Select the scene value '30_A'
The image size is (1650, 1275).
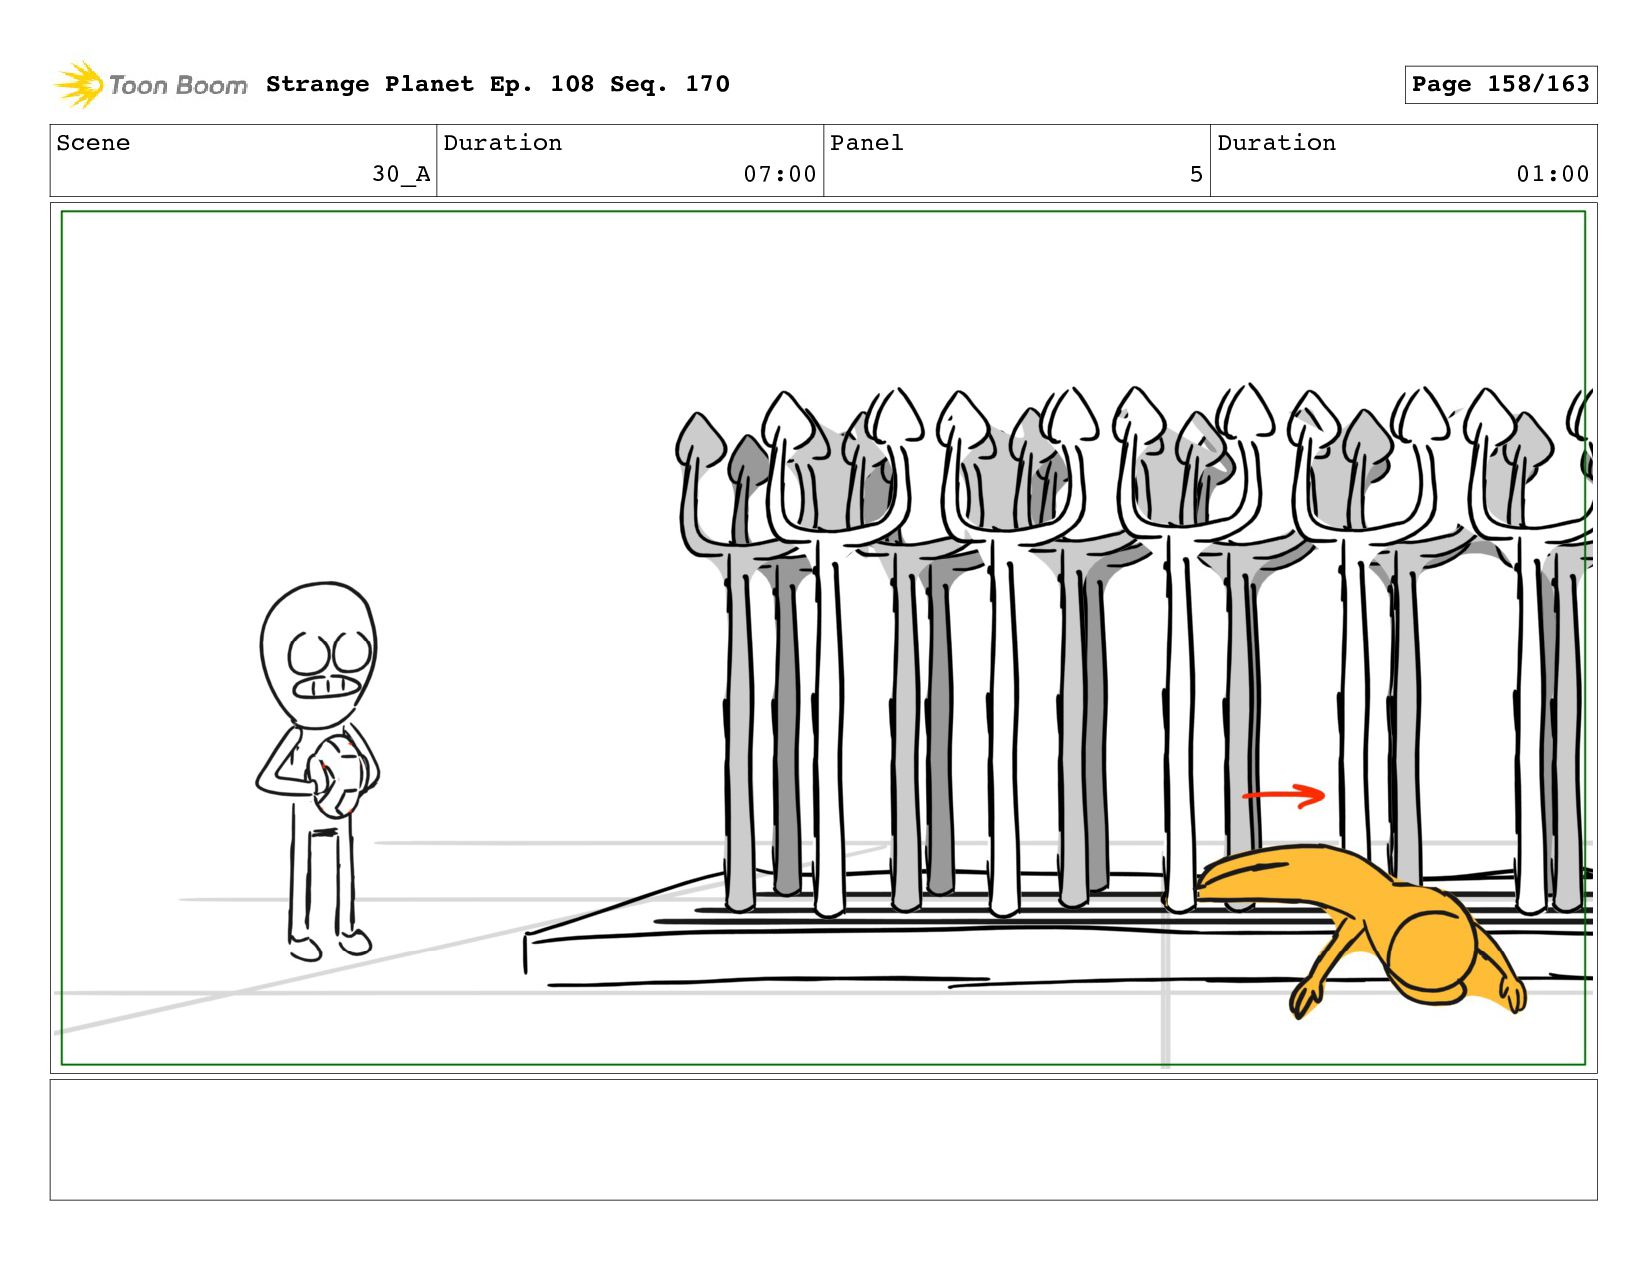401,174
